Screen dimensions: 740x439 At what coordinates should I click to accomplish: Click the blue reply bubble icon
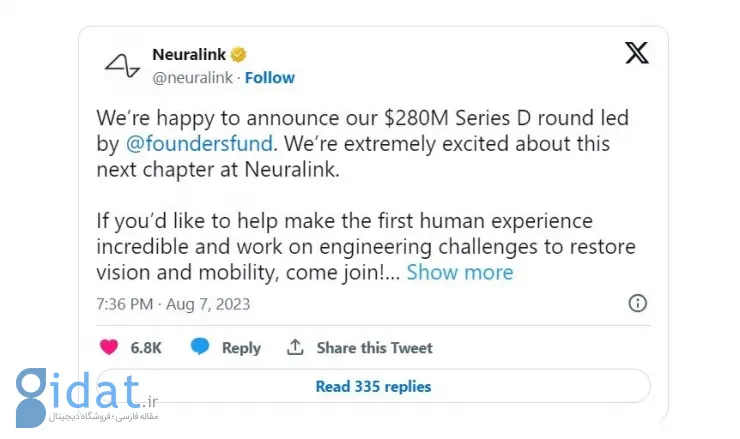point(200,346)
